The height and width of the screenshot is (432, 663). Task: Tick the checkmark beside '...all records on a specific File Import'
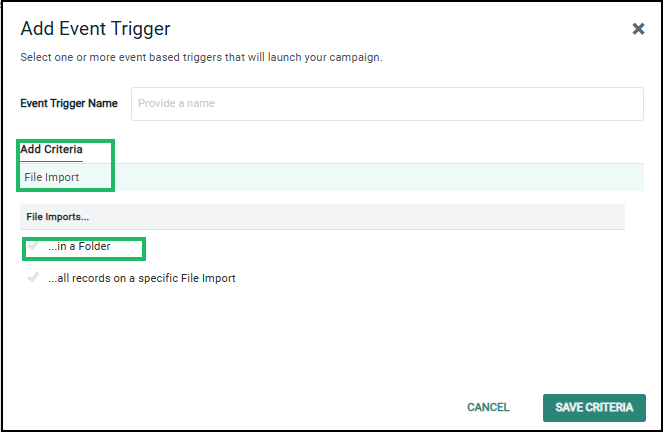pos(34,278)
